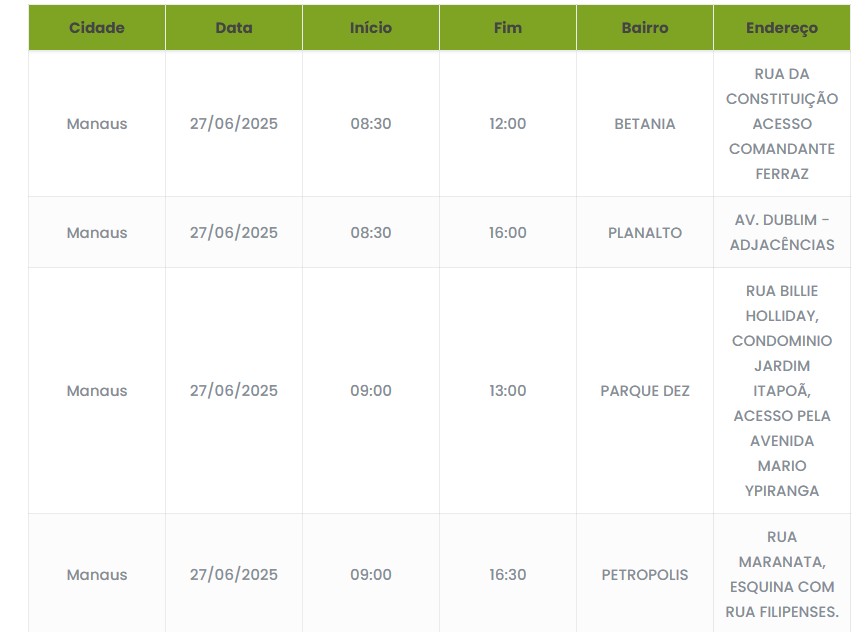
Task: Click the Cidade column header
Action: (97, 28)
